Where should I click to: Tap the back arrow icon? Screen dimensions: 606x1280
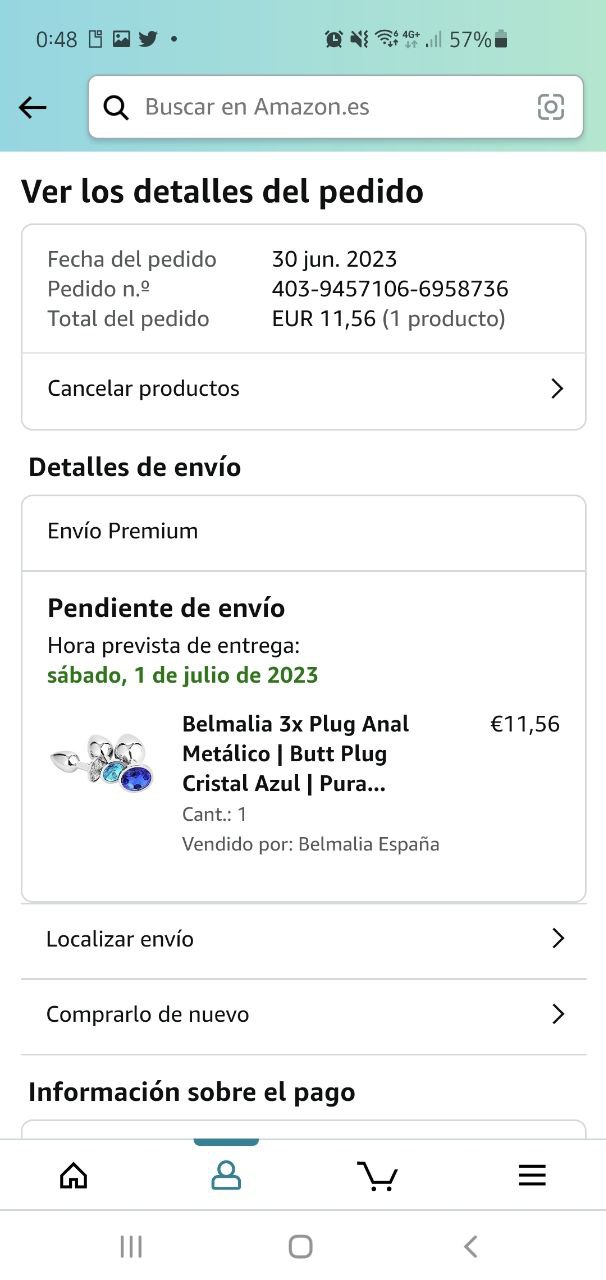click(33, 108)
